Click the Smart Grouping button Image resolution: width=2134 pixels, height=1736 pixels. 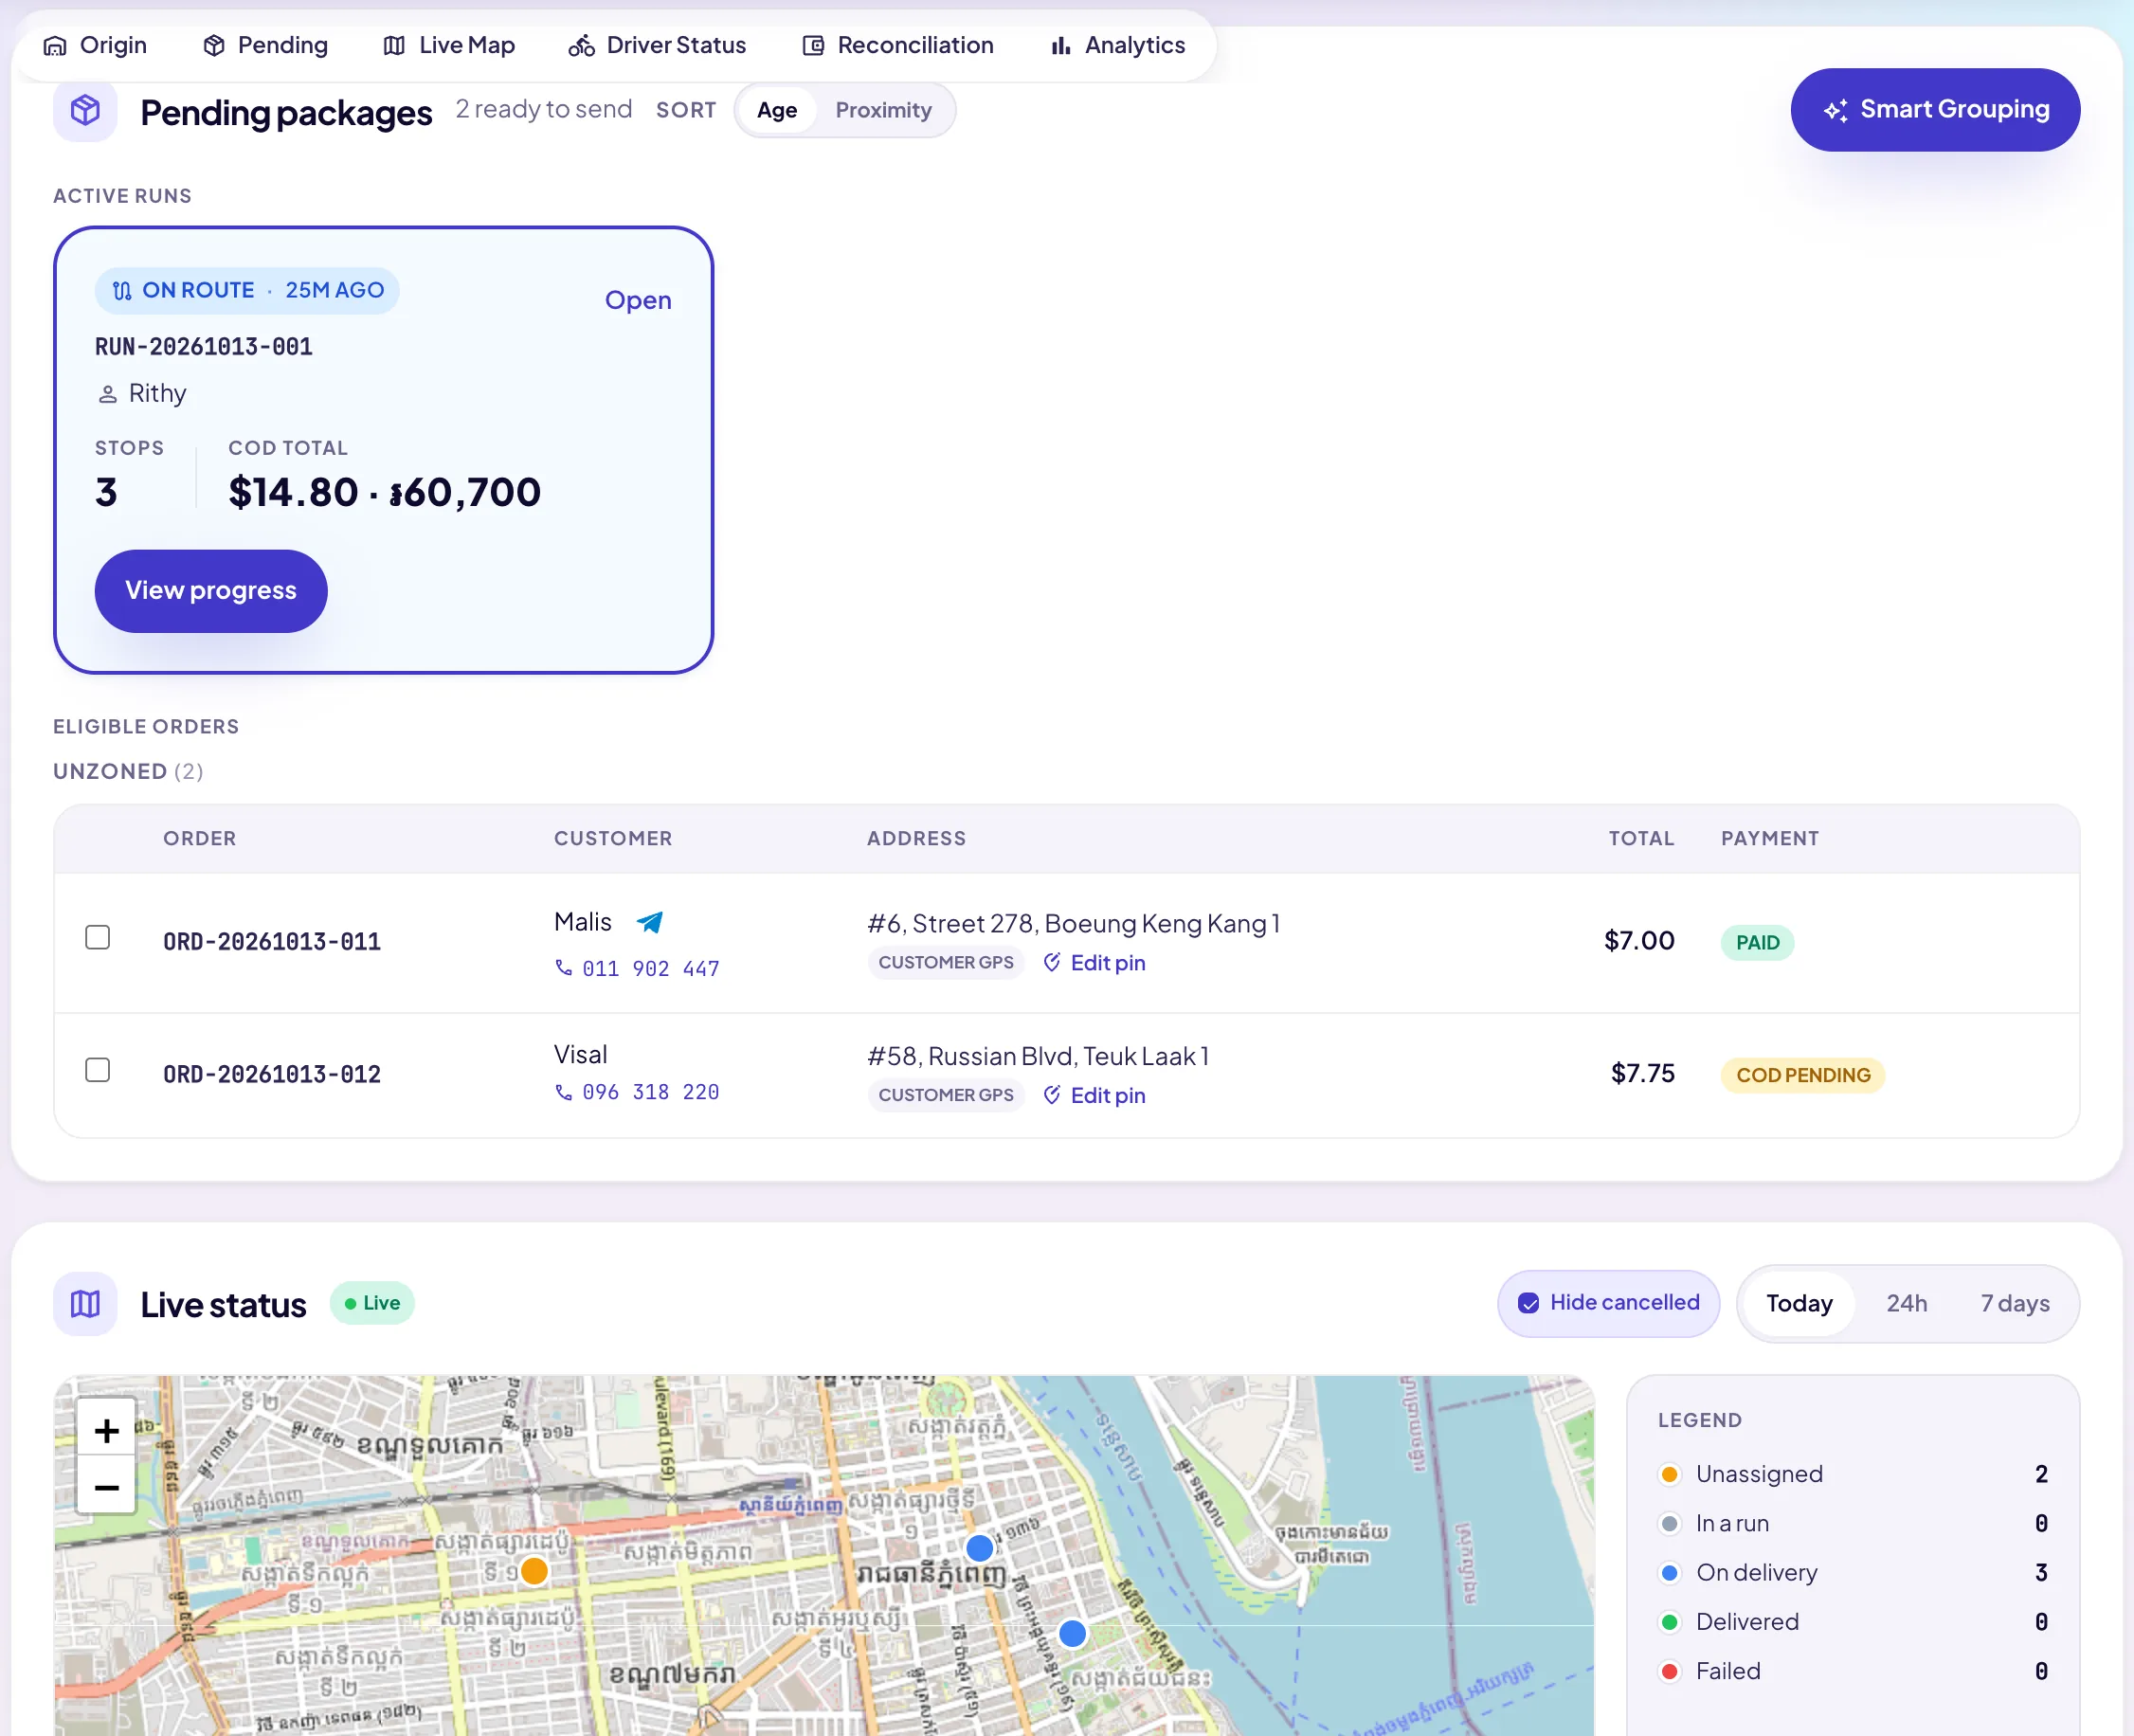click(x=1935, y=110)
